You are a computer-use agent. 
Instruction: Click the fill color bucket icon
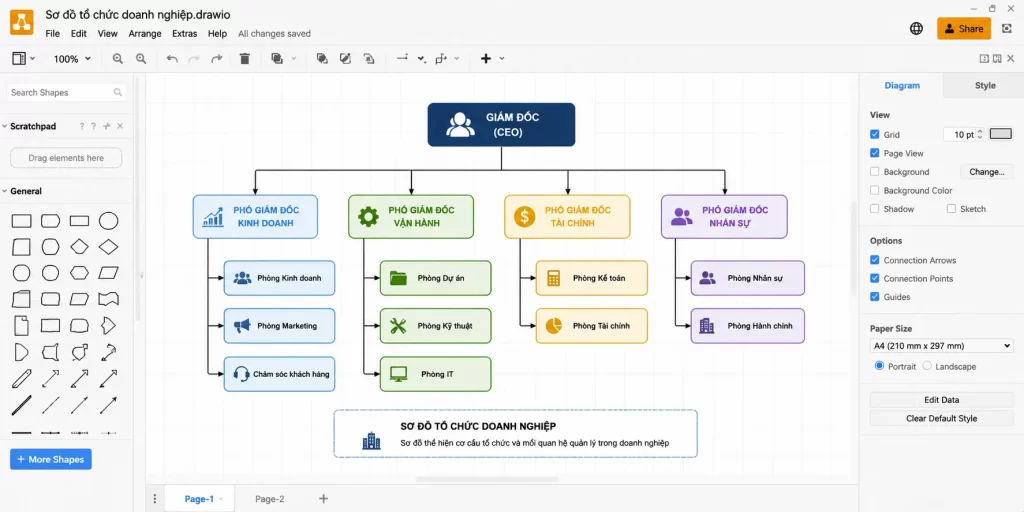322,59
